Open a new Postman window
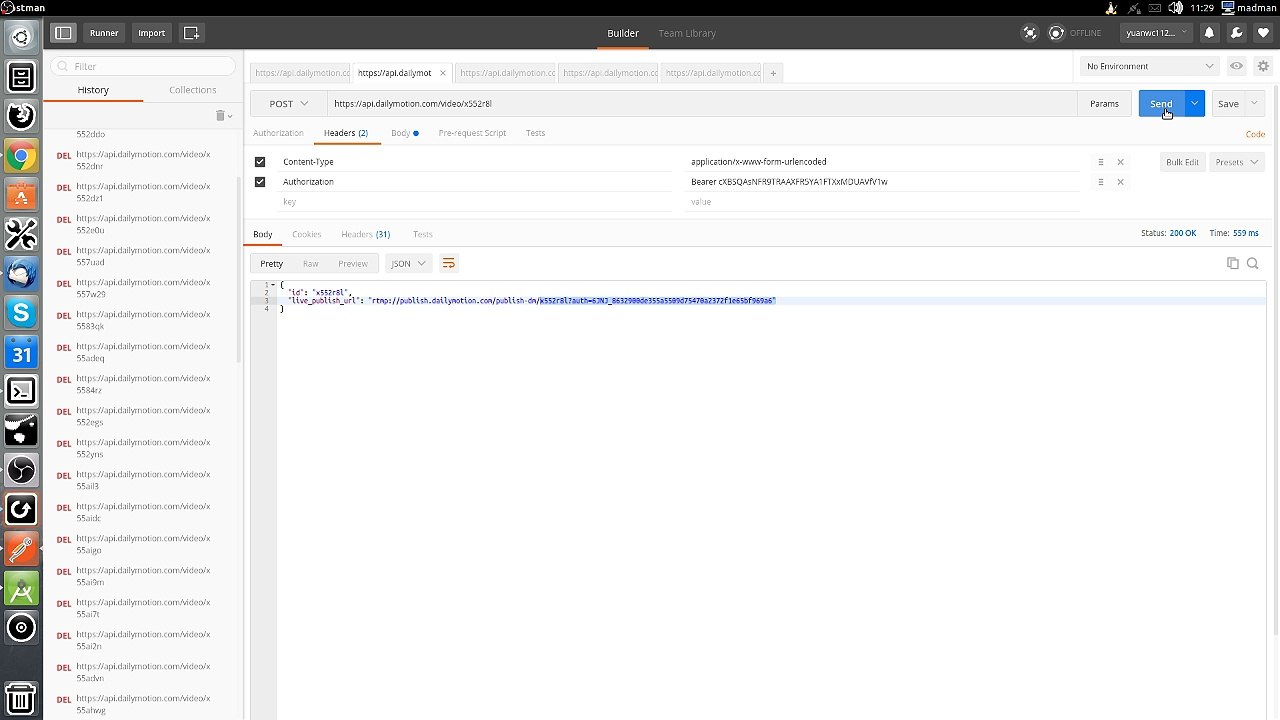Viewport: 1280px width, 720px height. pyautogui.click(x=191, y=33)
